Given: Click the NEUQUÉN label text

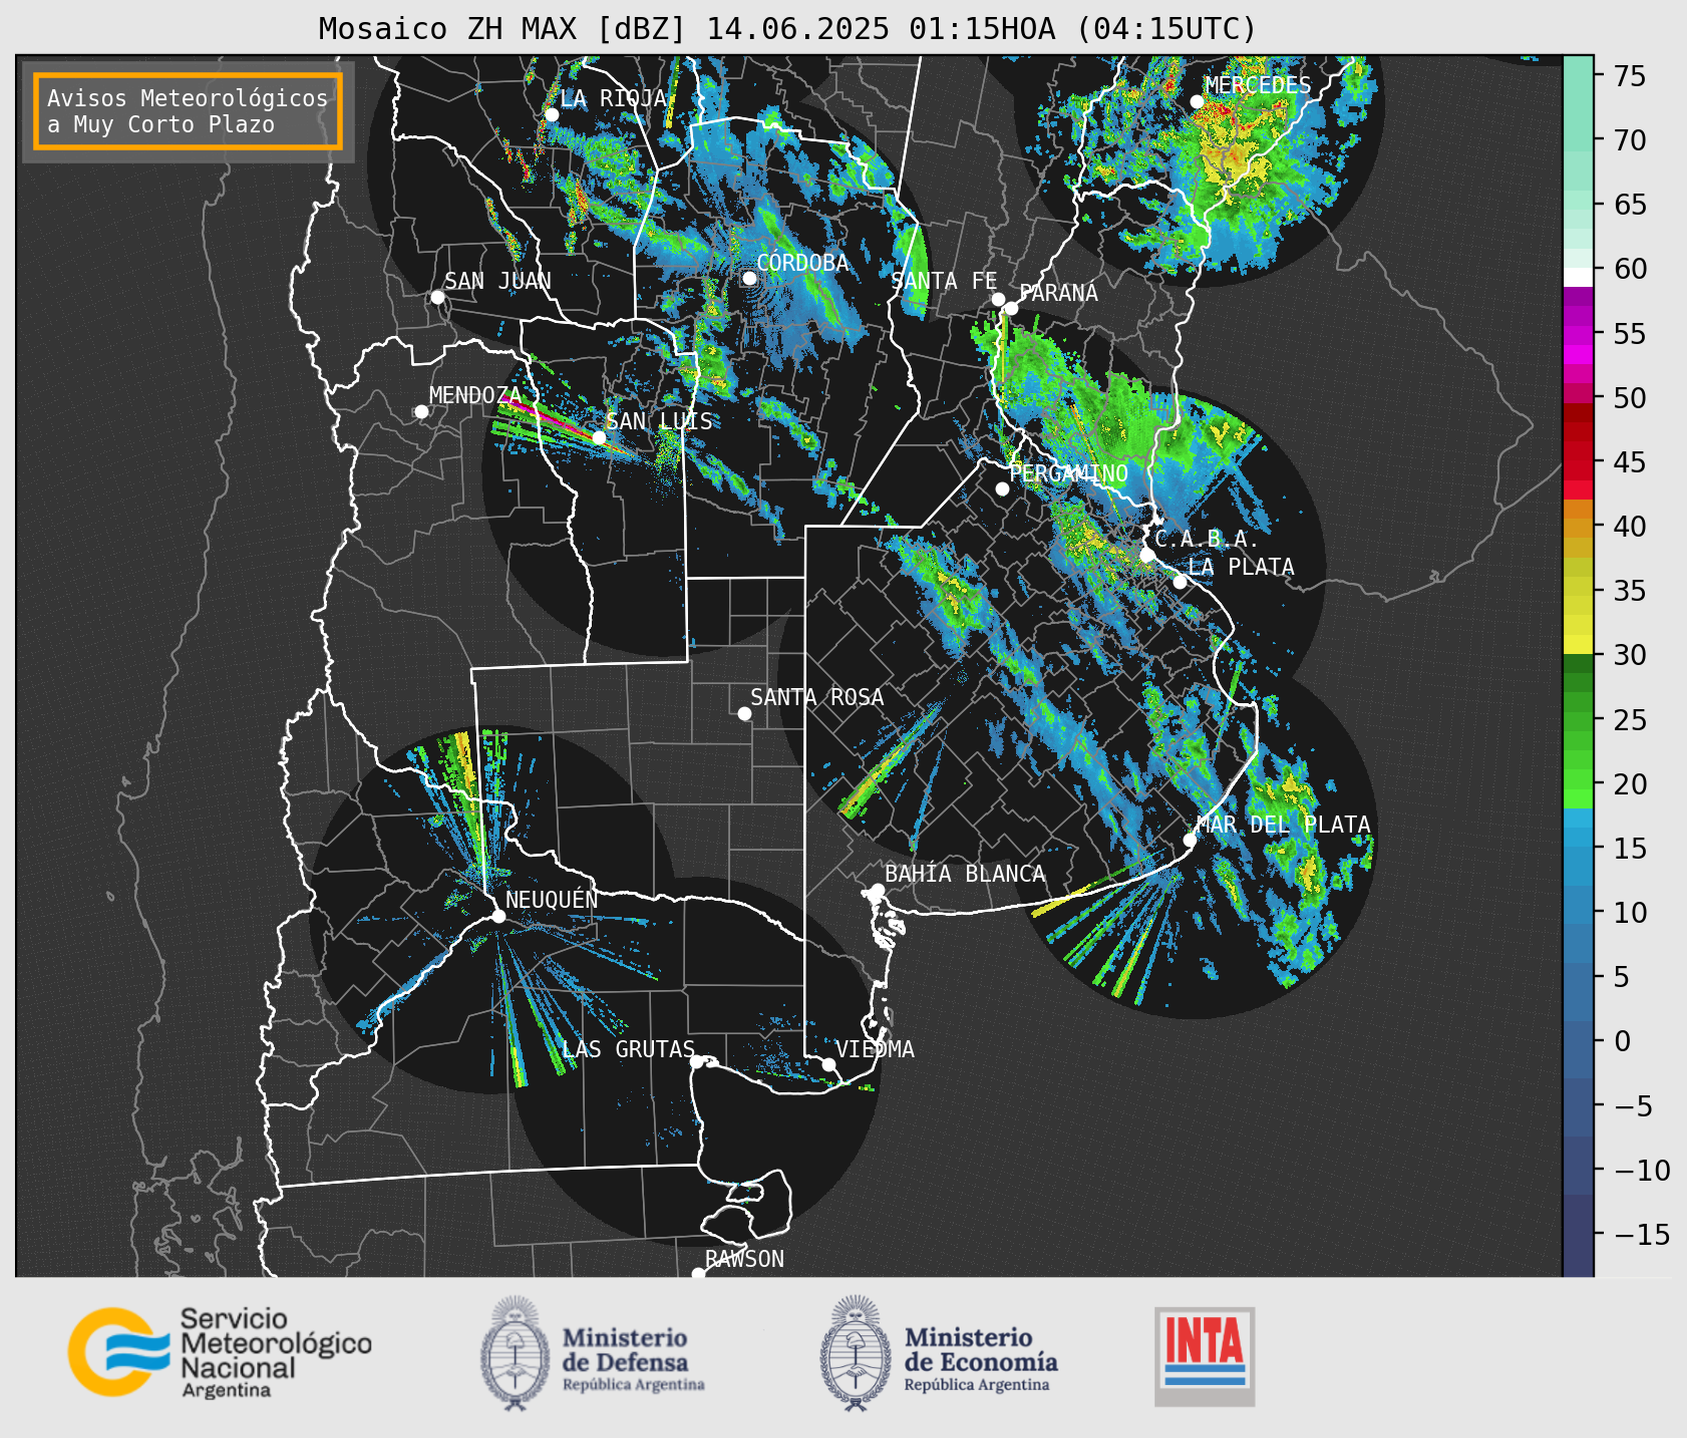Looking at the screenshot, I should click(x=552, y=900).
